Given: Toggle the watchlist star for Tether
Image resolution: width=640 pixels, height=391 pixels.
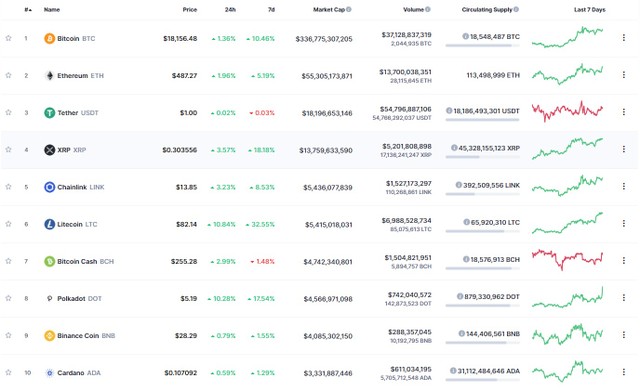Looking at the screenshot, I should pyautogui.click(x=8, y=113).
